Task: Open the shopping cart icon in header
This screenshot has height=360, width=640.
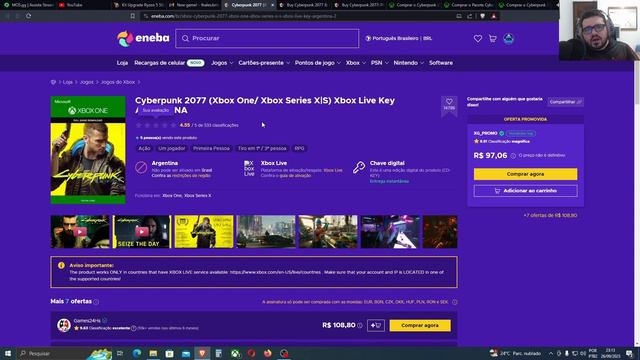Action: (493, 39)
